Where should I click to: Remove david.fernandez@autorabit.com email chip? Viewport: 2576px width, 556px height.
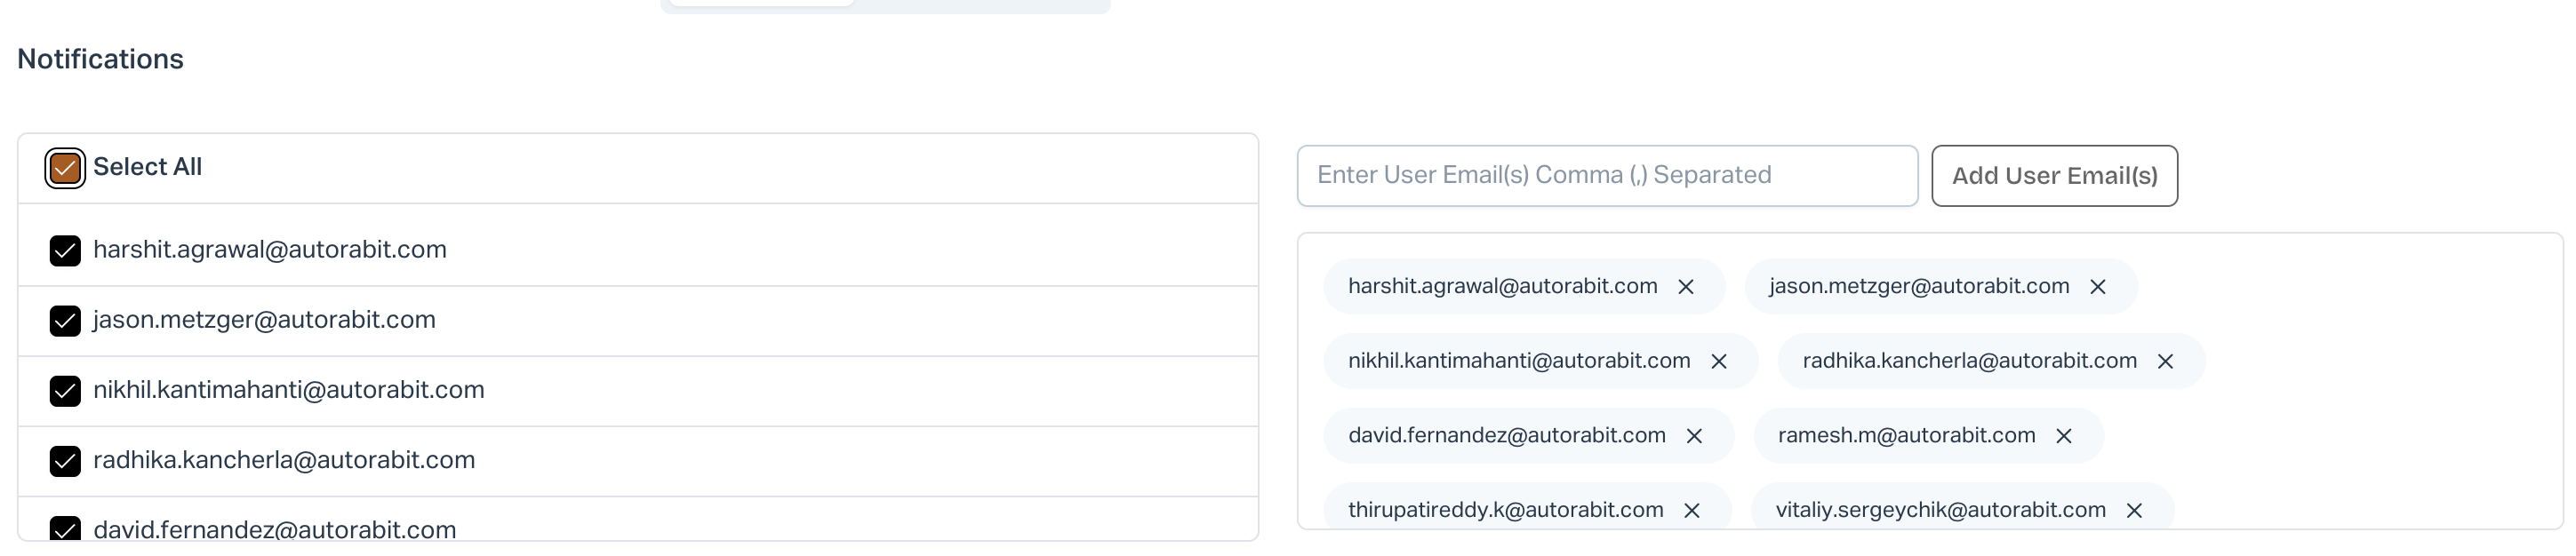coord(1694,436)
